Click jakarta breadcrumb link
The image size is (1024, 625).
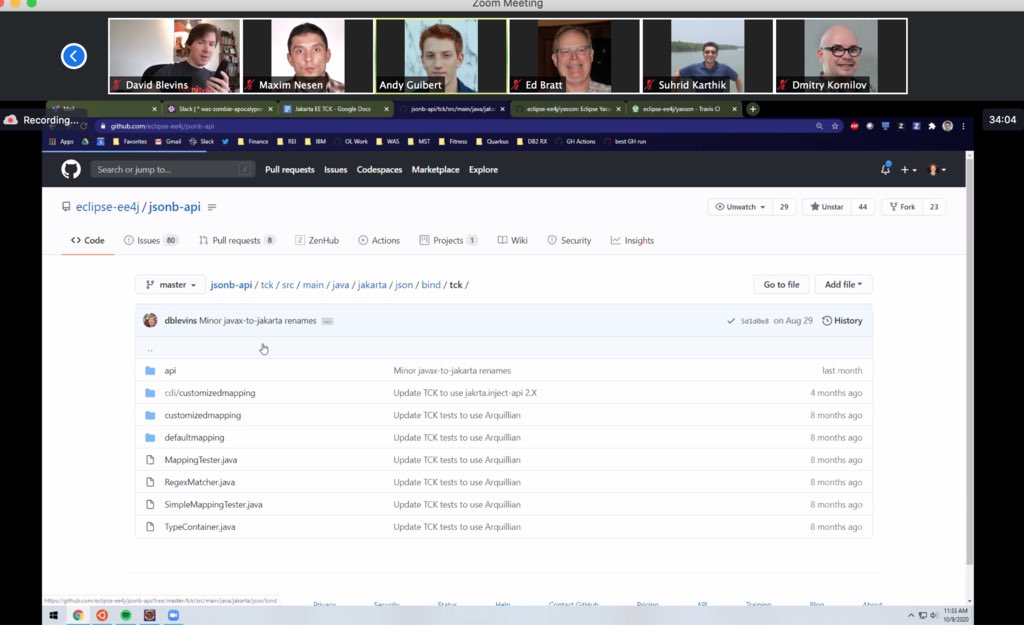pyautogui.click(x=372, y=285)
